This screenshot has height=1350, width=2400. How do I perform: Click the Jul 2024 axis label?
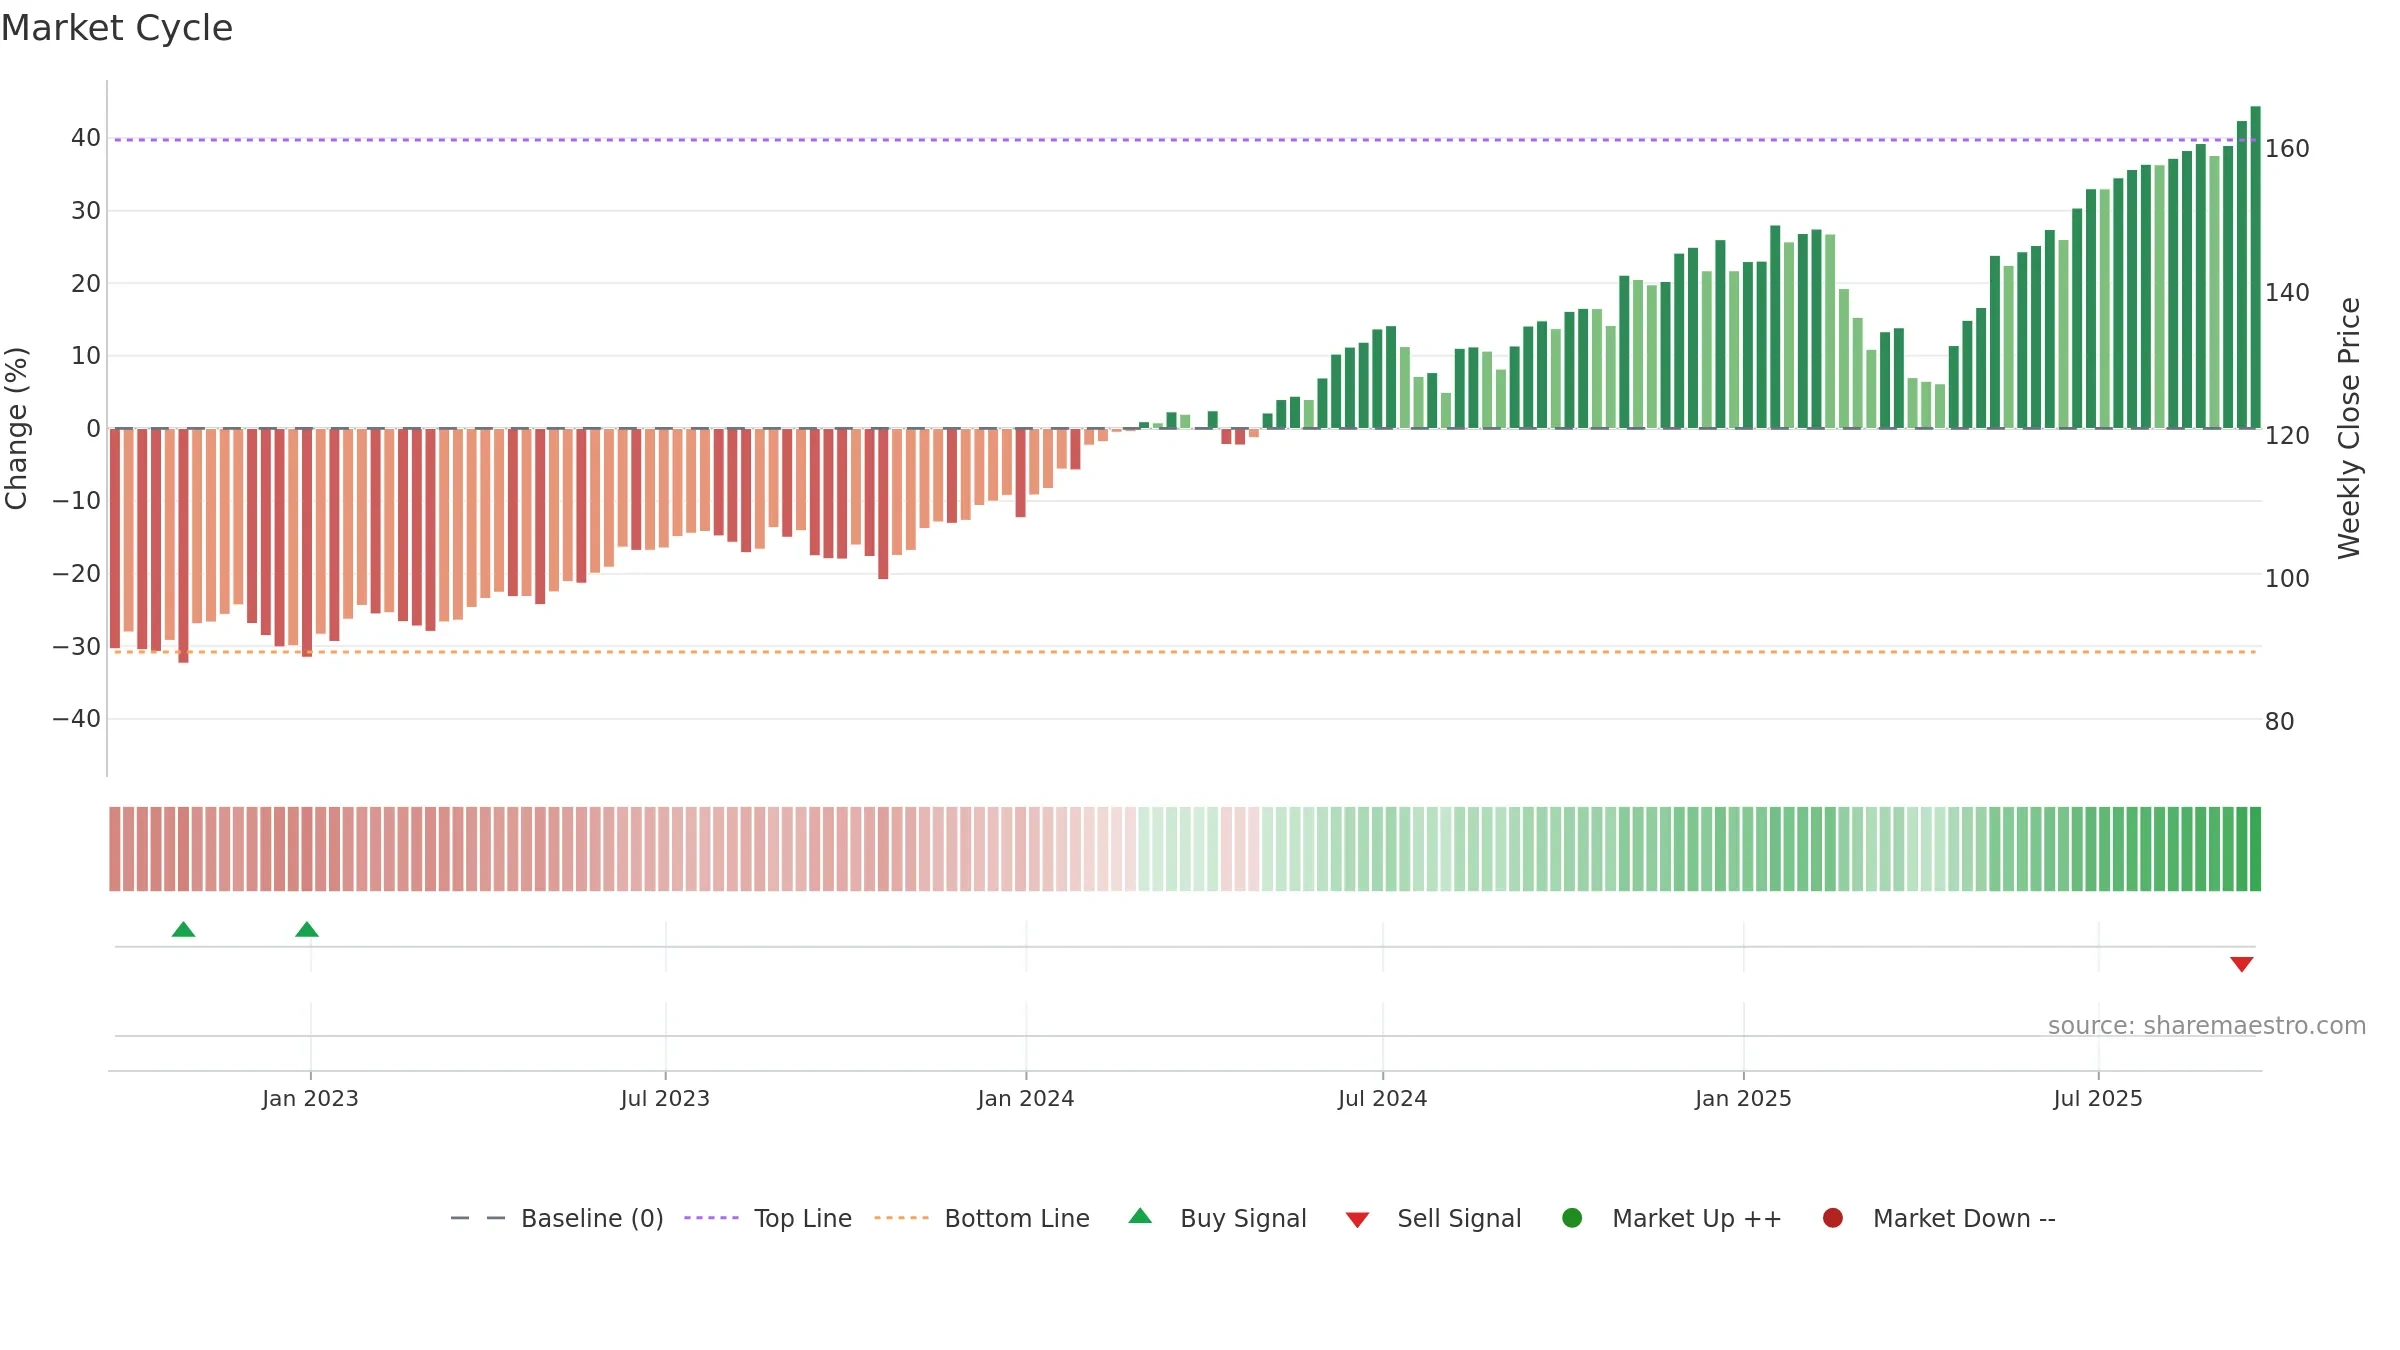(1383, 1099)
